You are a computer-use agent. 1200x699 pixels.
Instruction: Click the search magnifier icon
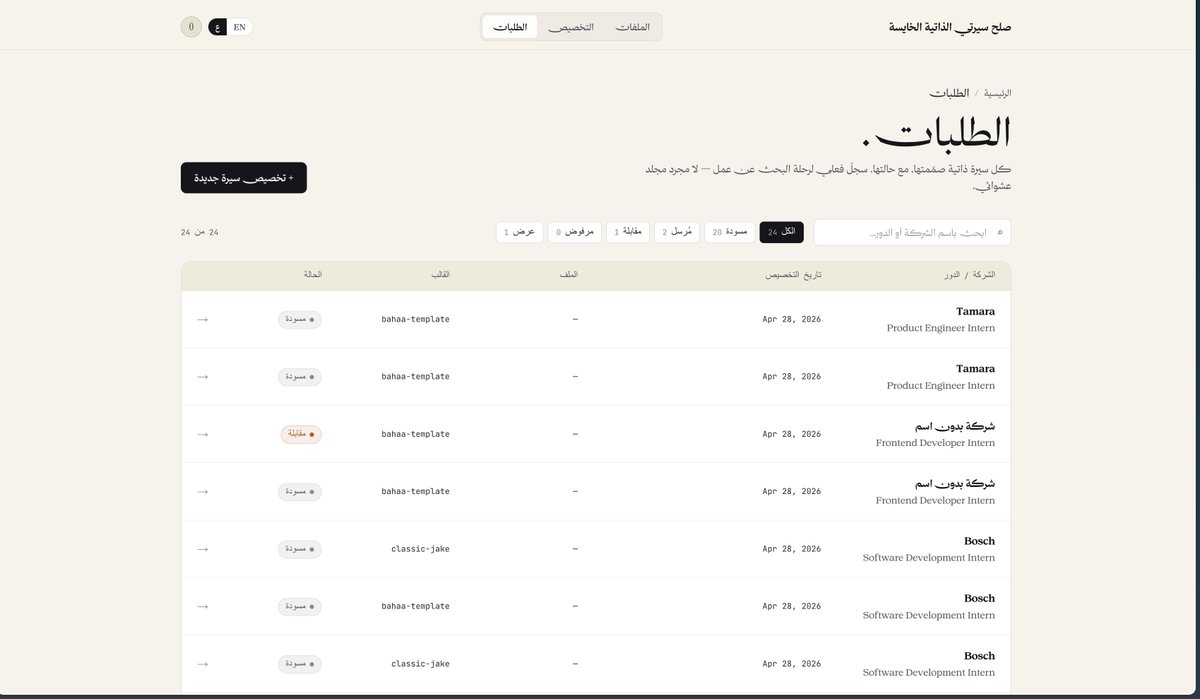pos(999,232)
